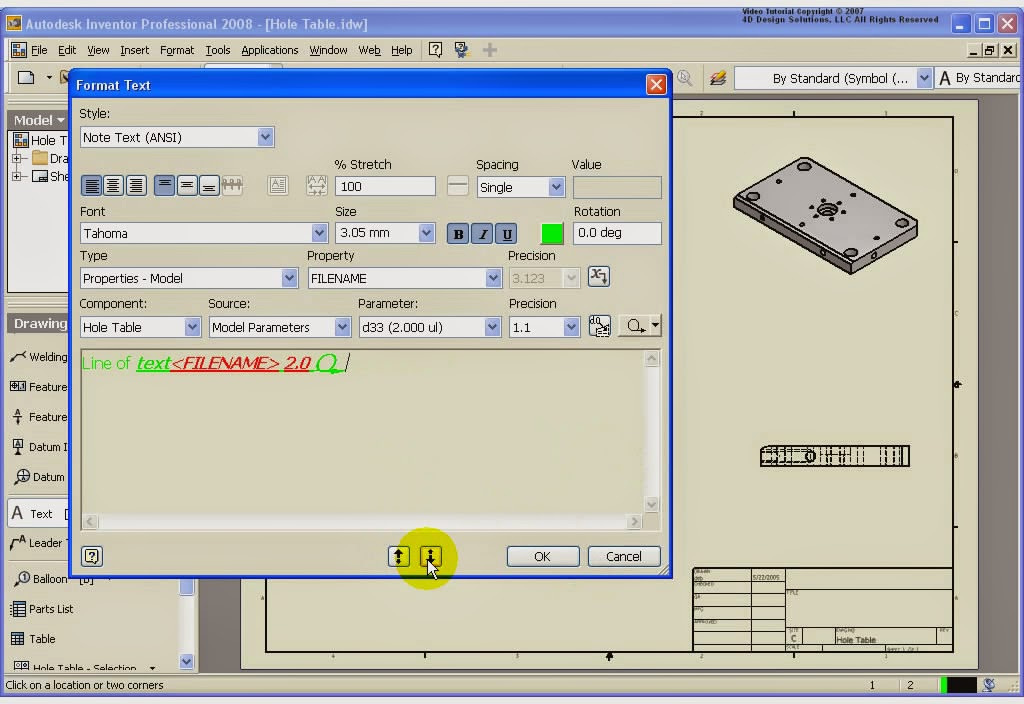1024x704 pixels.
Task: Click the Add Text Parameter button for property
Action: tap(599, 277)
